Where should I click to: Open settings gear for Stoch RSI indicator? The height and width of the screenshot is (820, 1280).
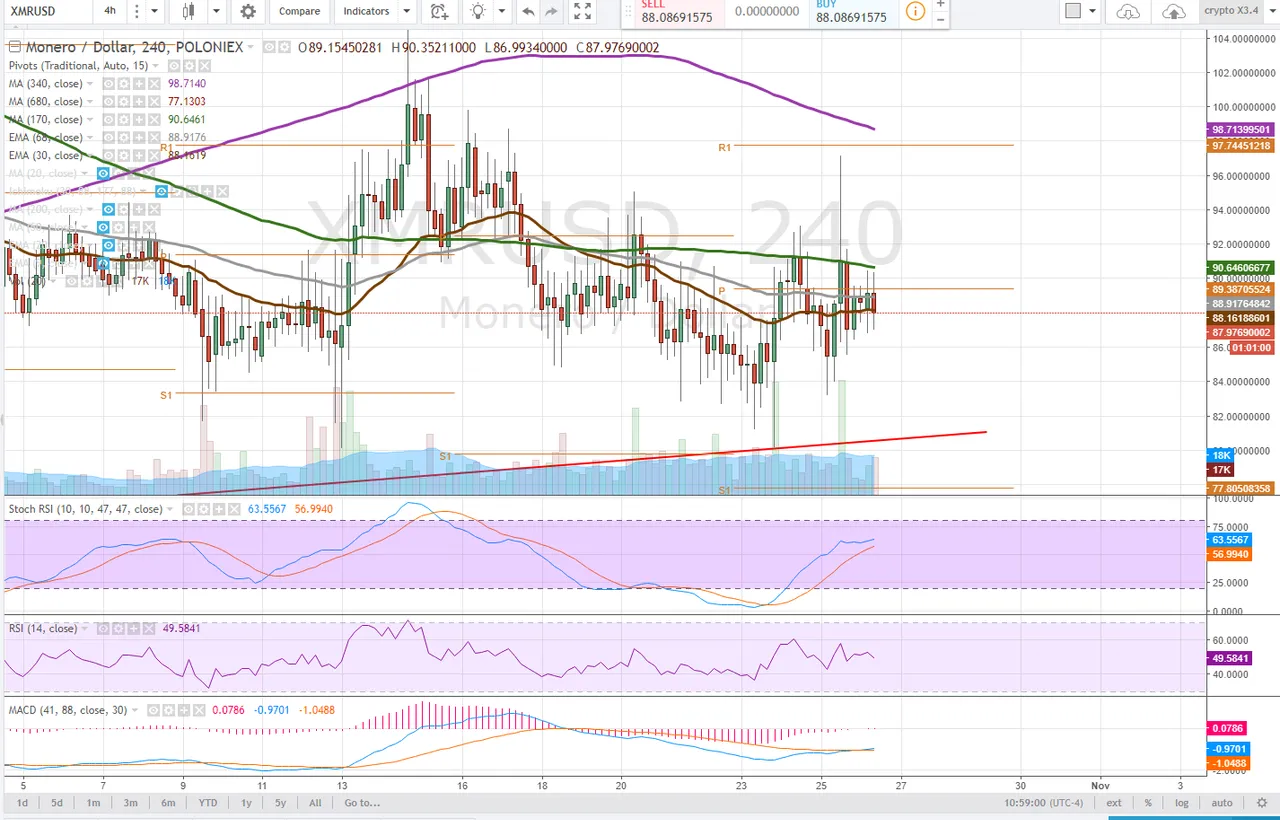tap(204, 509)
